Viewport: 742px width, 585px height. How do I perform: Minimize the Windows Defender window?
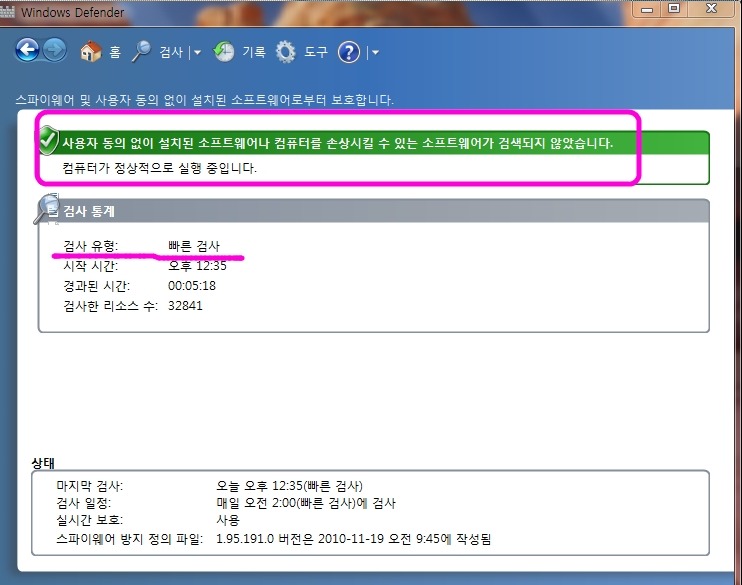pos(646,8)
